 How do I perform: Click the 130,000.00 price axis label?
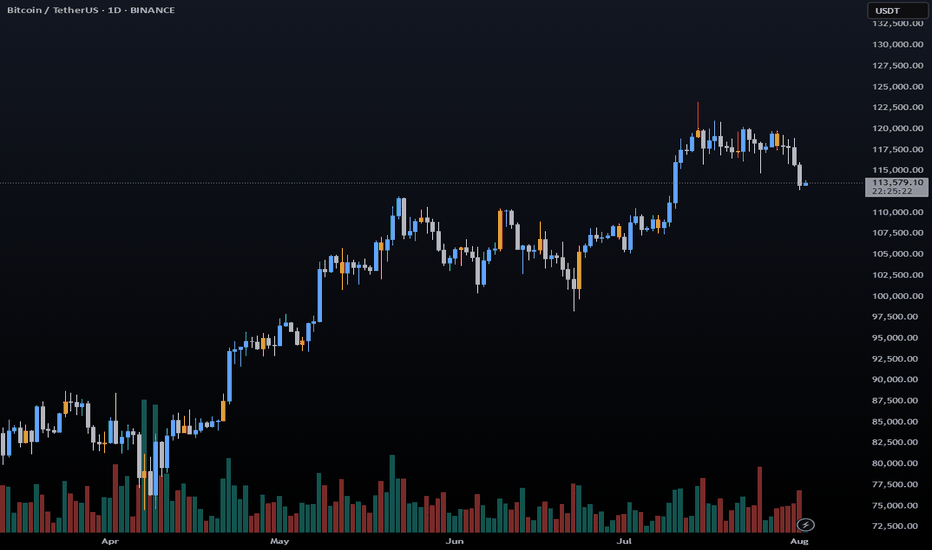(898, 44)
